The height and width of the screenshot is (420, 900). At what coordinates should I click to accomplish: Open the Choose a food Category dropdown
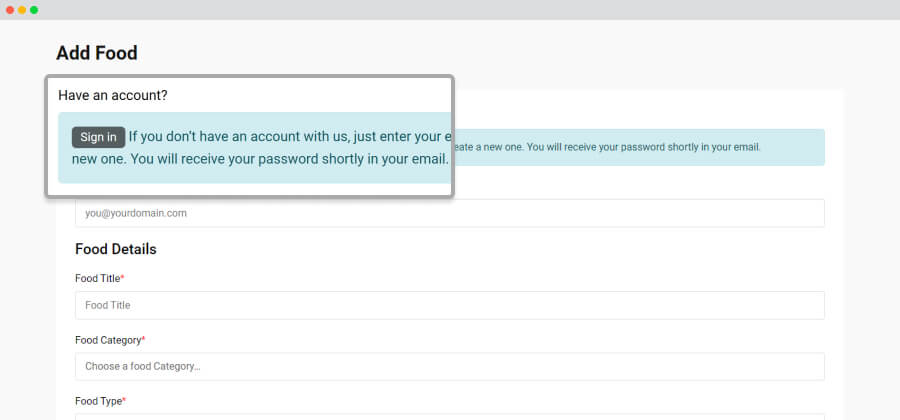point(449,366)
